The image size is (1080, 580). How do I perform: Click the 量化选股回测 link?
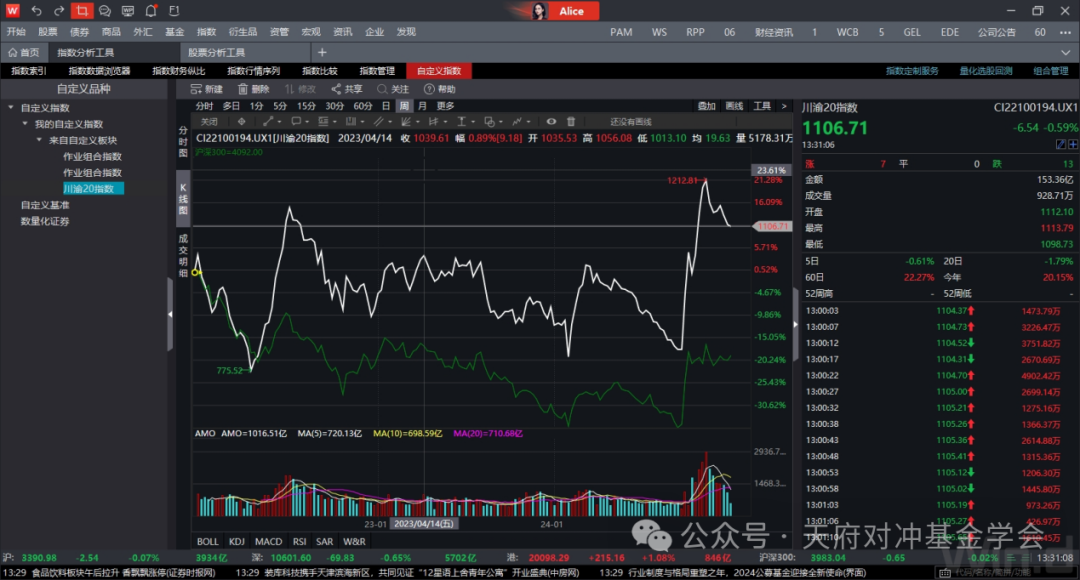click(985, 71)
